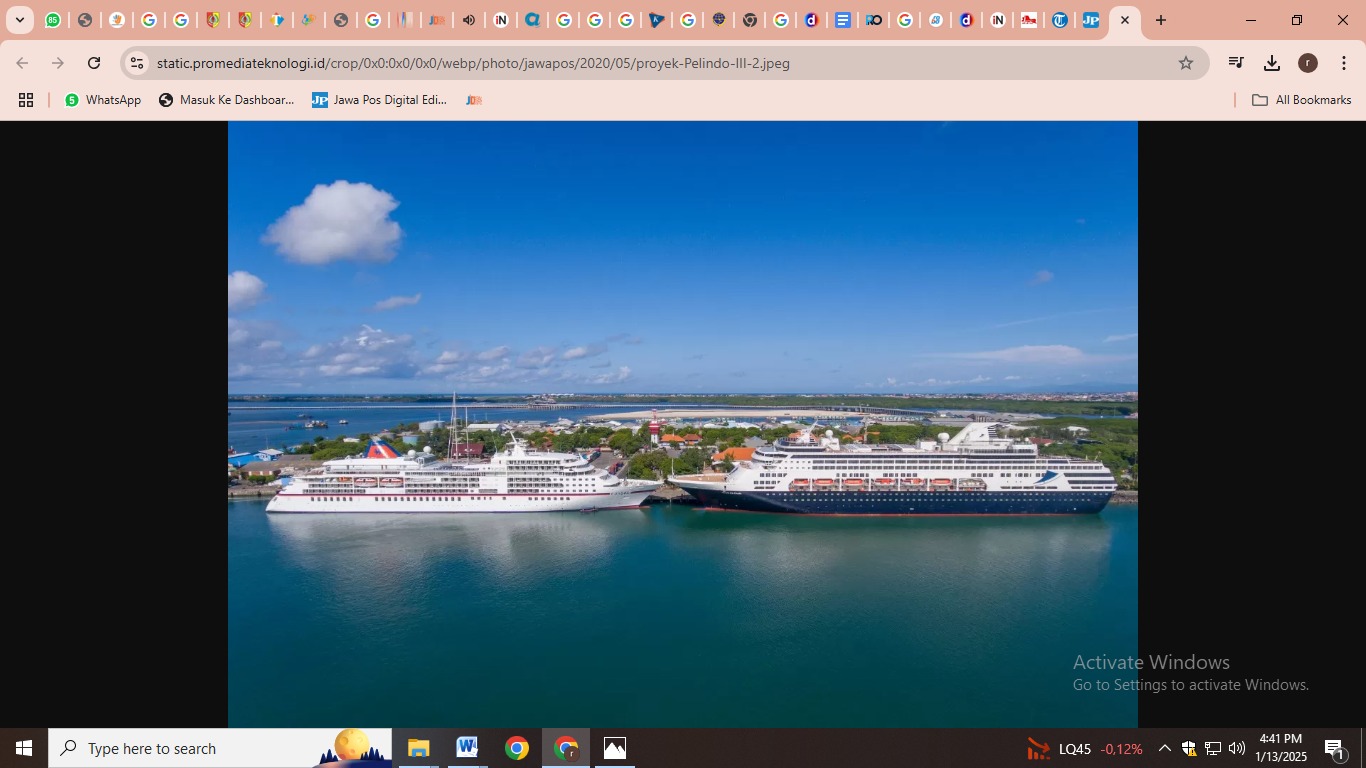The image size is (1366, 768).
Task: Open a new tab with plus button
Action: 1161,20
